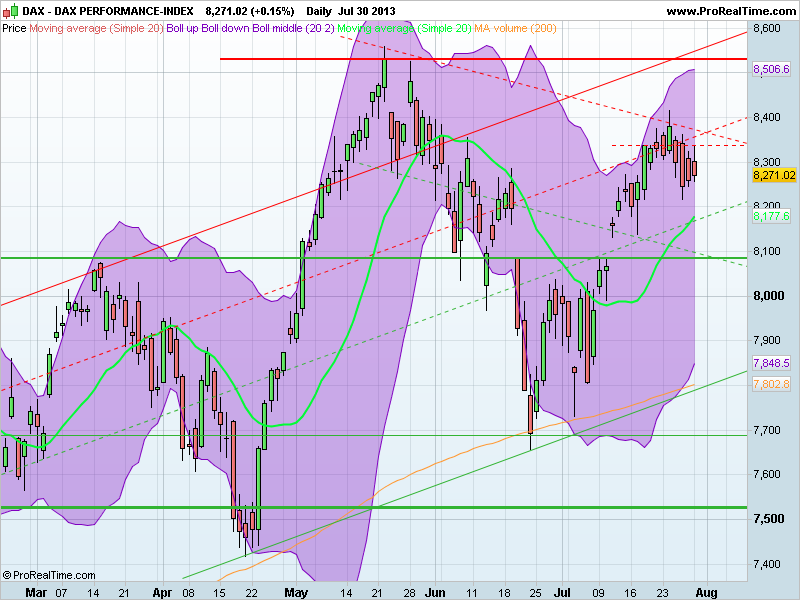The height and width of the screenshot is (600, 800).
Task: Click the 7,500 price axis label
Action: pyautogui.click(x=768, y=519)
